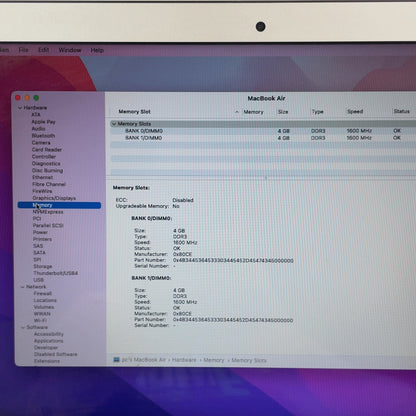Viewport: 416px width, 416px height.
Task: Select Power in the sidebar
Action: click(40, 232)
